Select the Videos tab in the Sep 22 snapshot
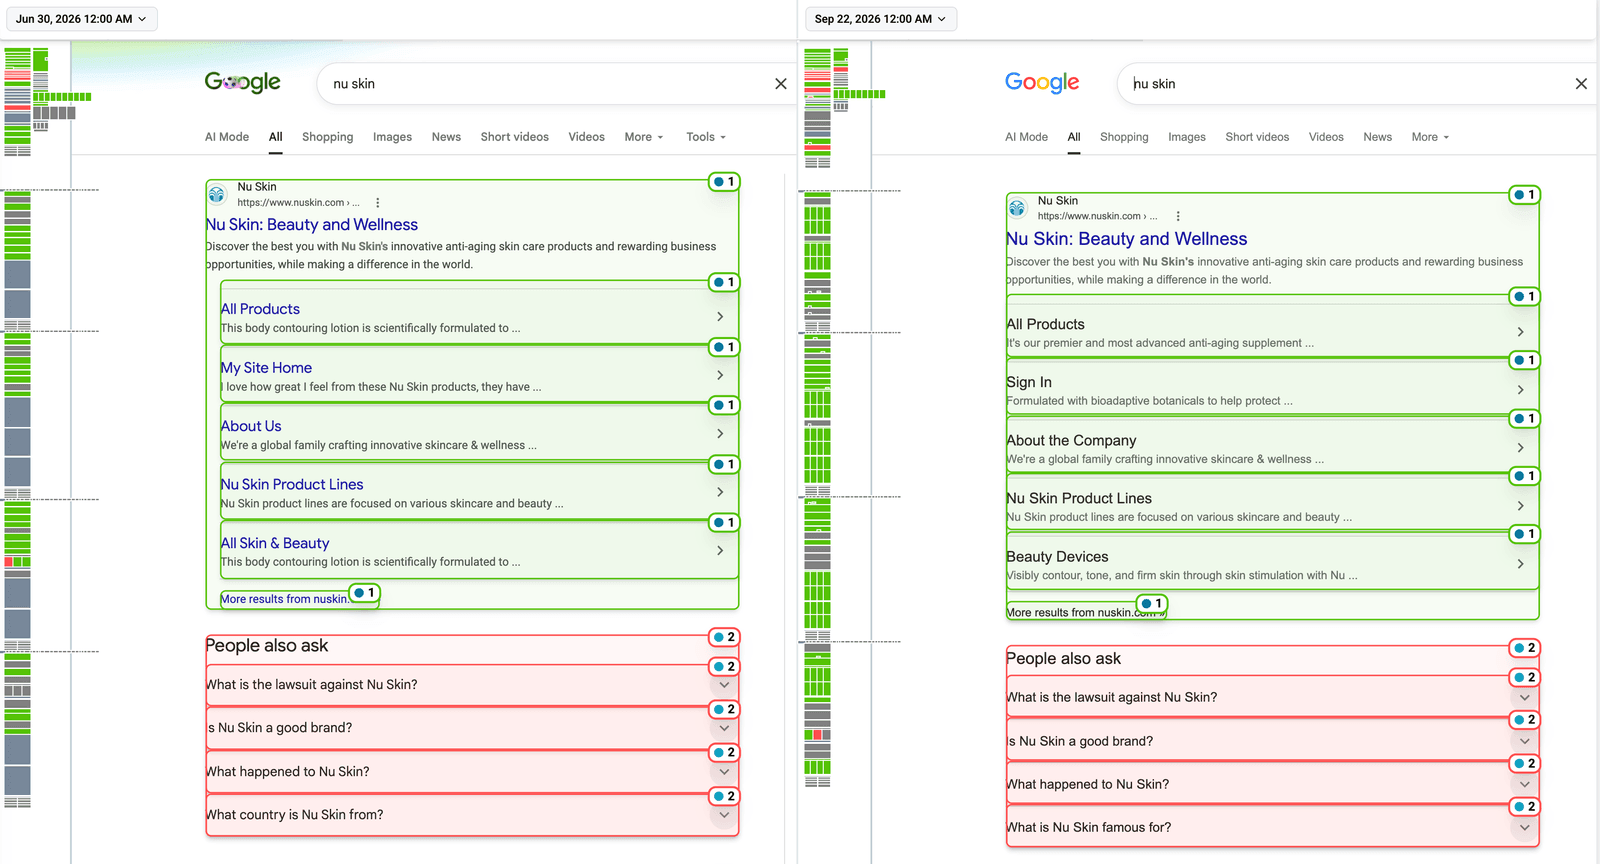 tap(1326, 137)
